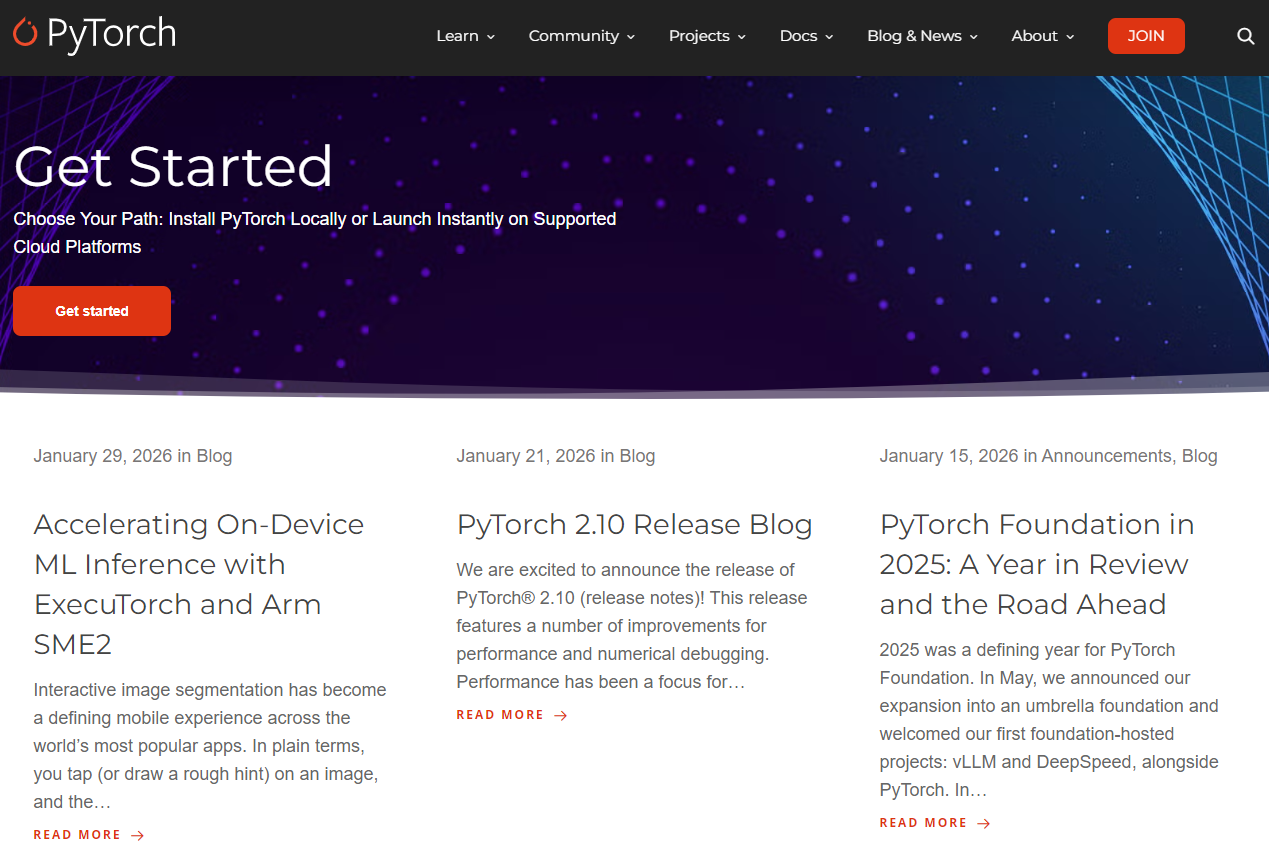Click the PyTorch logo in header
This screenshot has width=1269, height=845.
coord(95,34)
